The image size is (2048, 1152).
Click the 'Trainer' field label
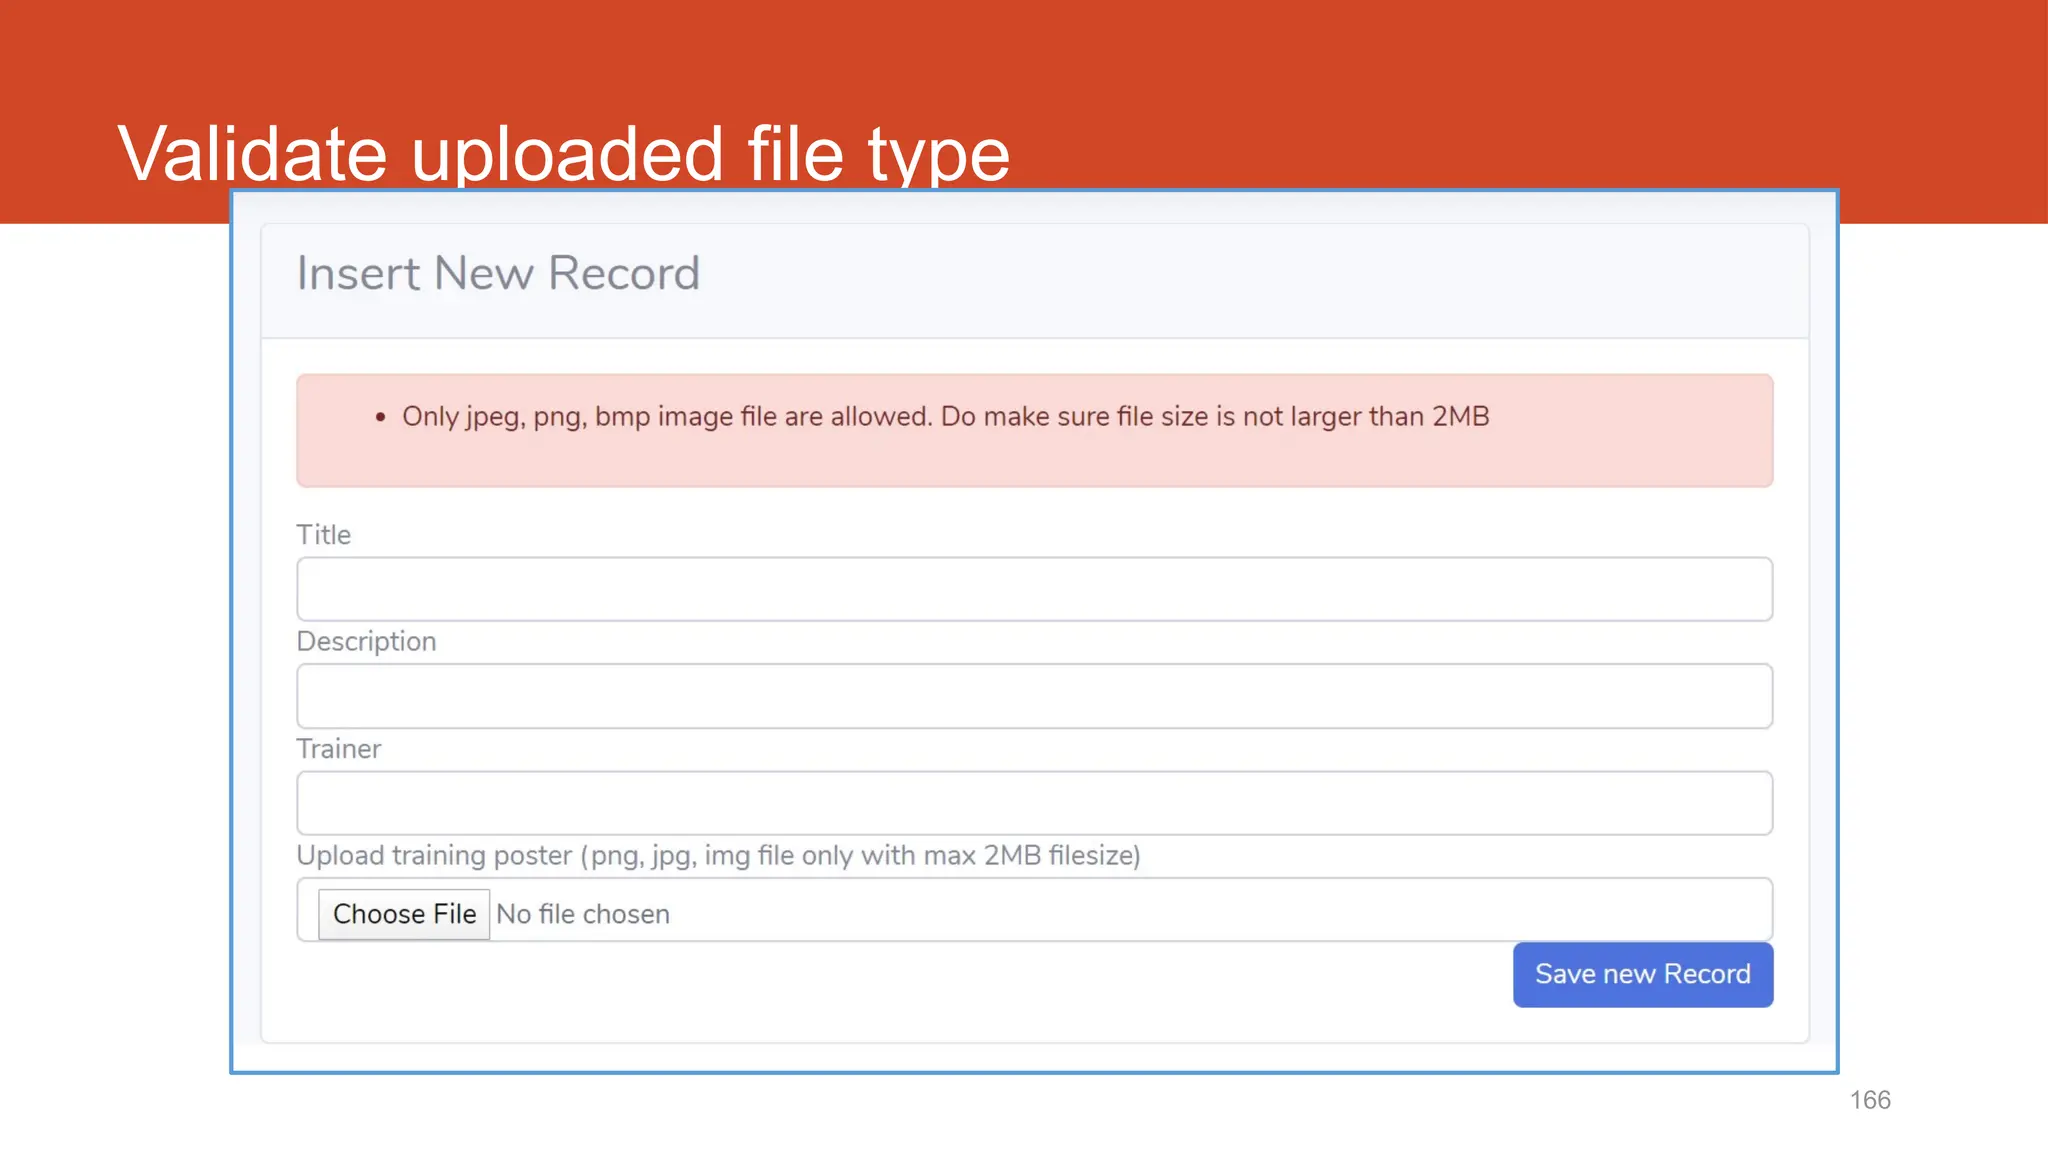click(338, 749)
